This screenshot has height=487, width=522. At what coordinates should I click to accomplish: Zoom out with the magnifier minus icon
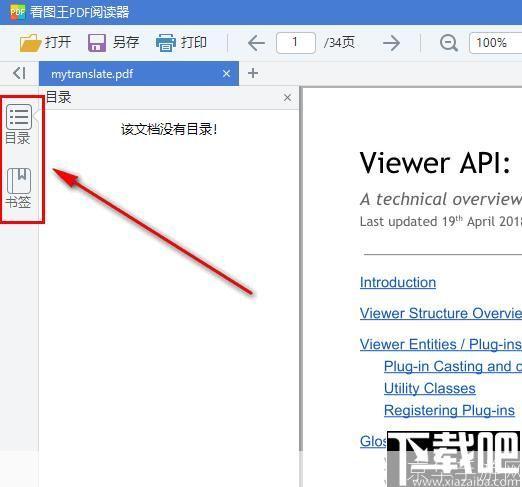(449, 43)
